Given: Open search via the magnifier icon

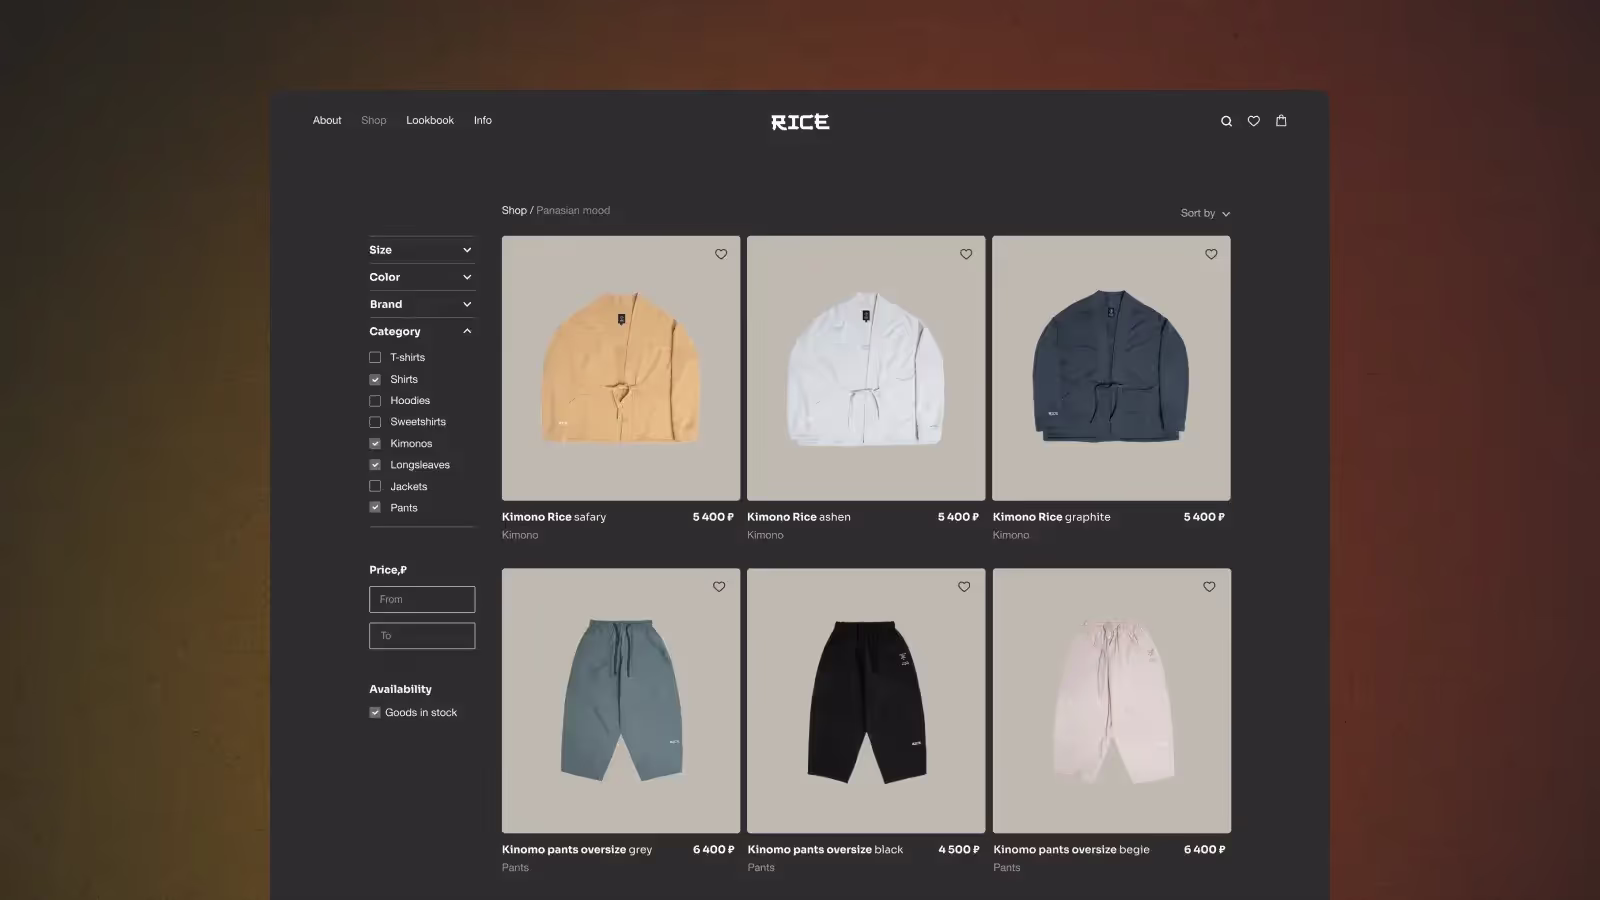Looking at the screenshot, I should click(1226, 121).
